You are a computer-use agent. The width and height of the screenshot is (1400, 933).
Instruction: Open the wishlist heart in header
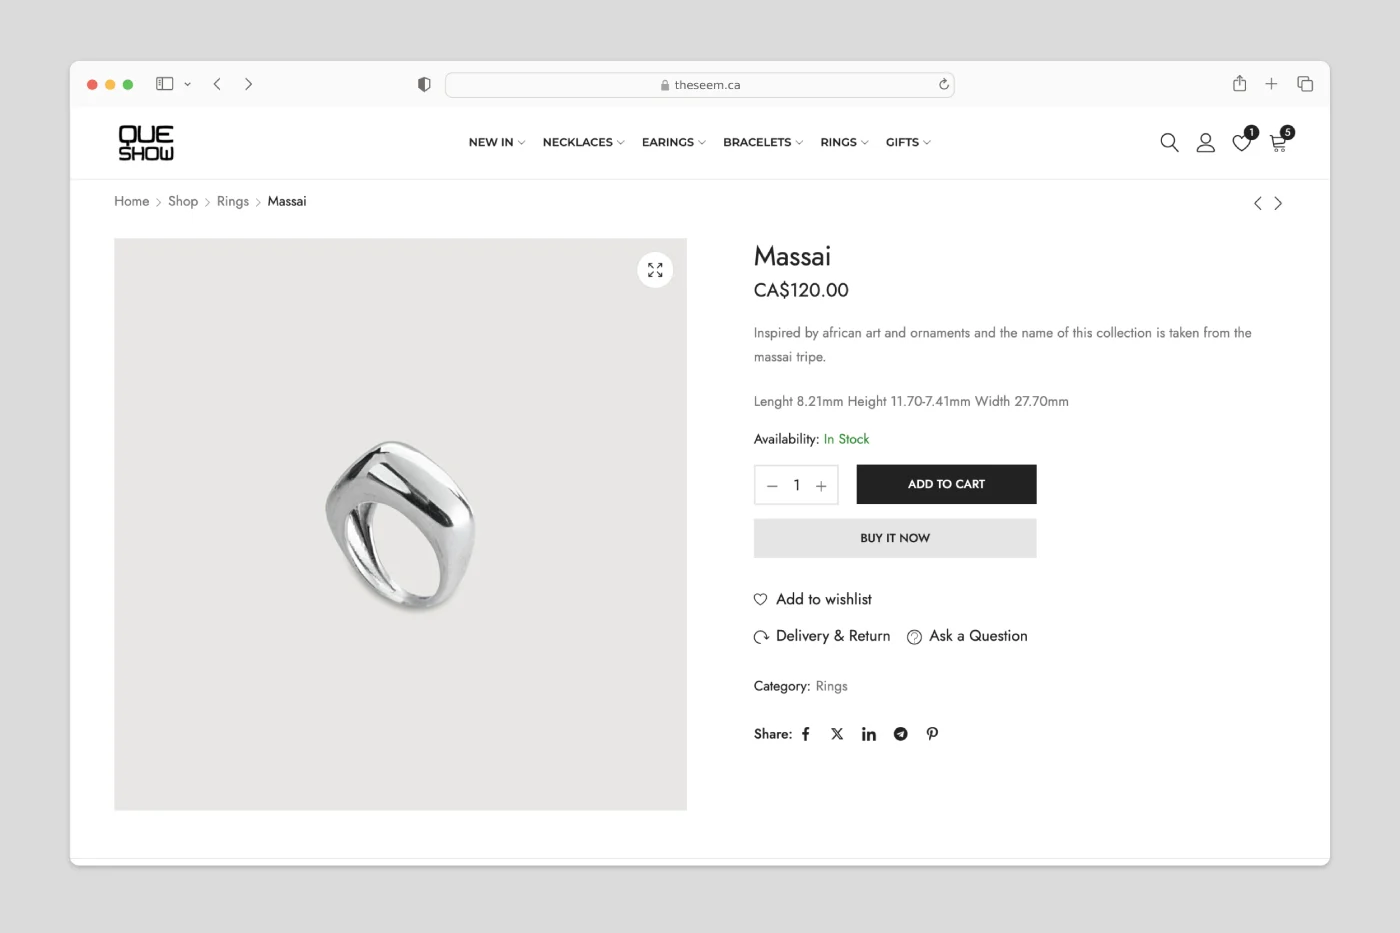(1241, 143)
